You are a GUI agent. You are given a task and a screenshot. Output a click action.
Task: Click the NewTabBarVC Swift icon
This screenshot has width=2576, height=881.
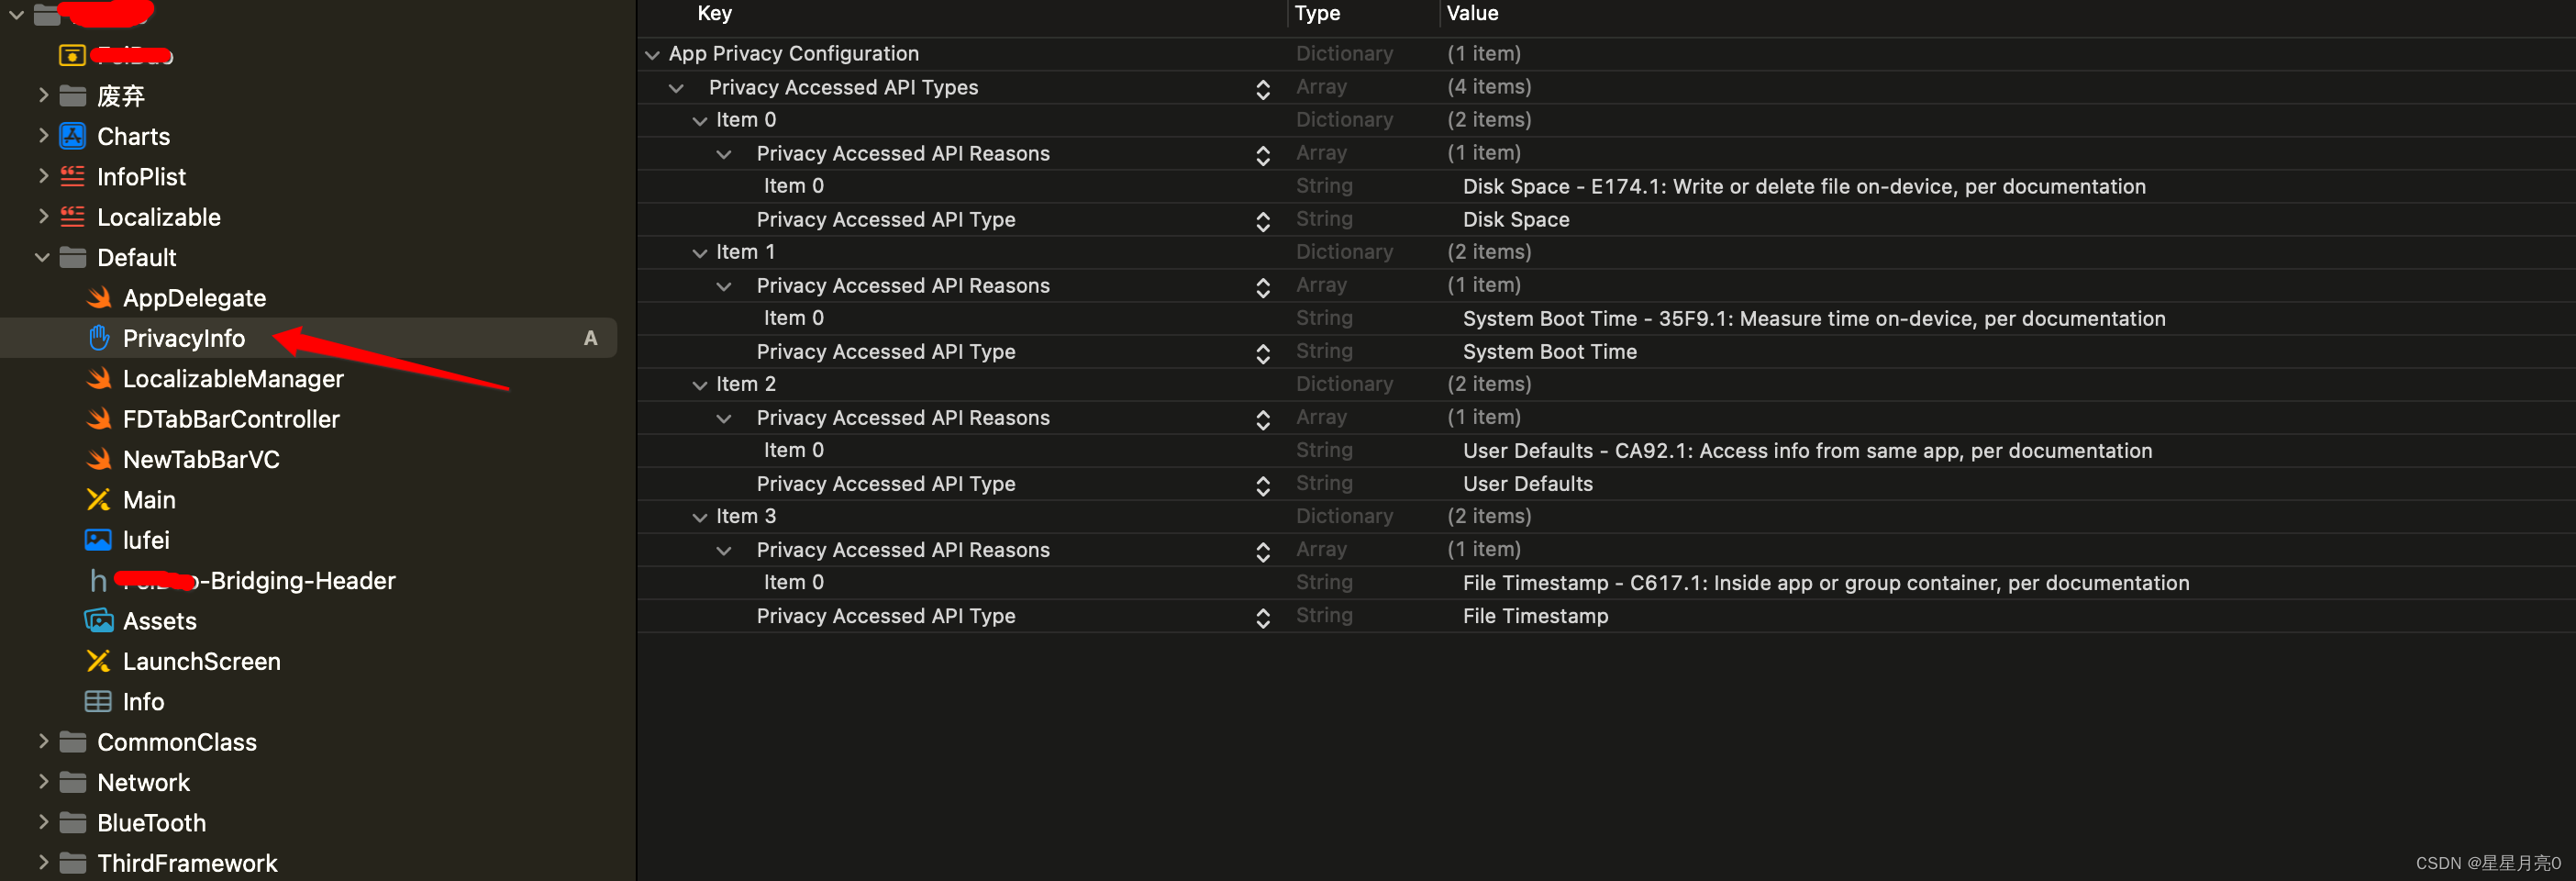pyautogui.click(x=98, y=459)
